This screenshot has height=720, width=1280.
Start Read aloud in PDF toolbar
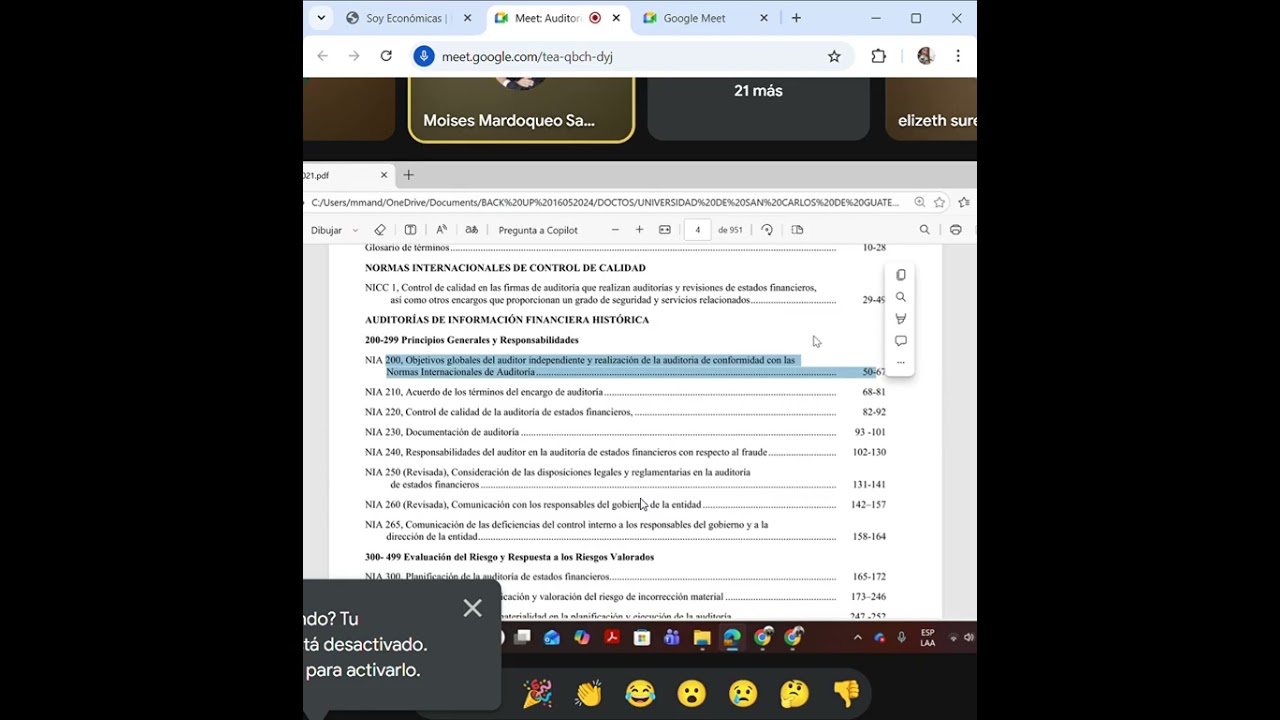pyautogui.click(x=441, y=230)
